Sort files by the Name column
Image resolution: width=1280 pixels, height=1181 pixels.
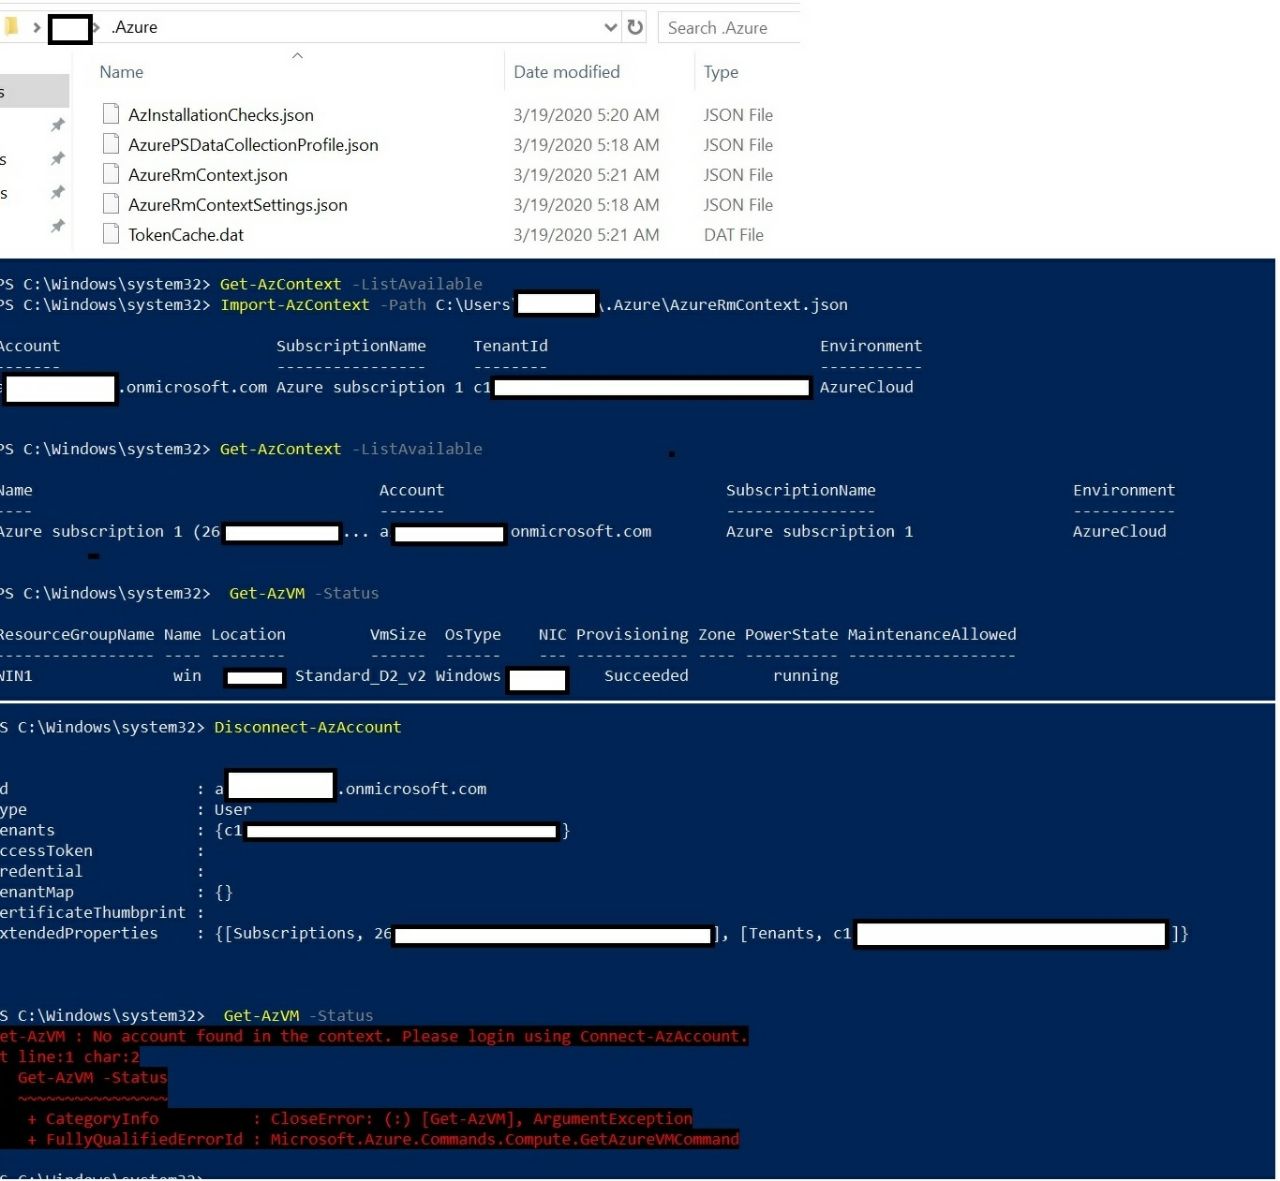[x=121, y=72]
